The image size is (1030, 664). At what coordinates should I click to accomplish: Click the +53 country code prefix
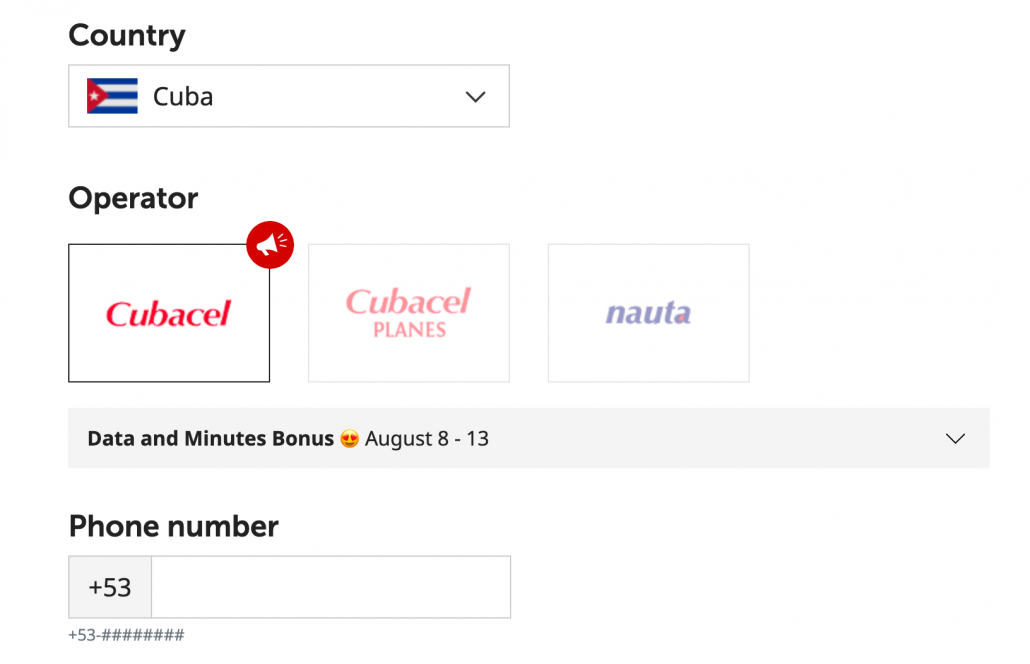[110, 587]
